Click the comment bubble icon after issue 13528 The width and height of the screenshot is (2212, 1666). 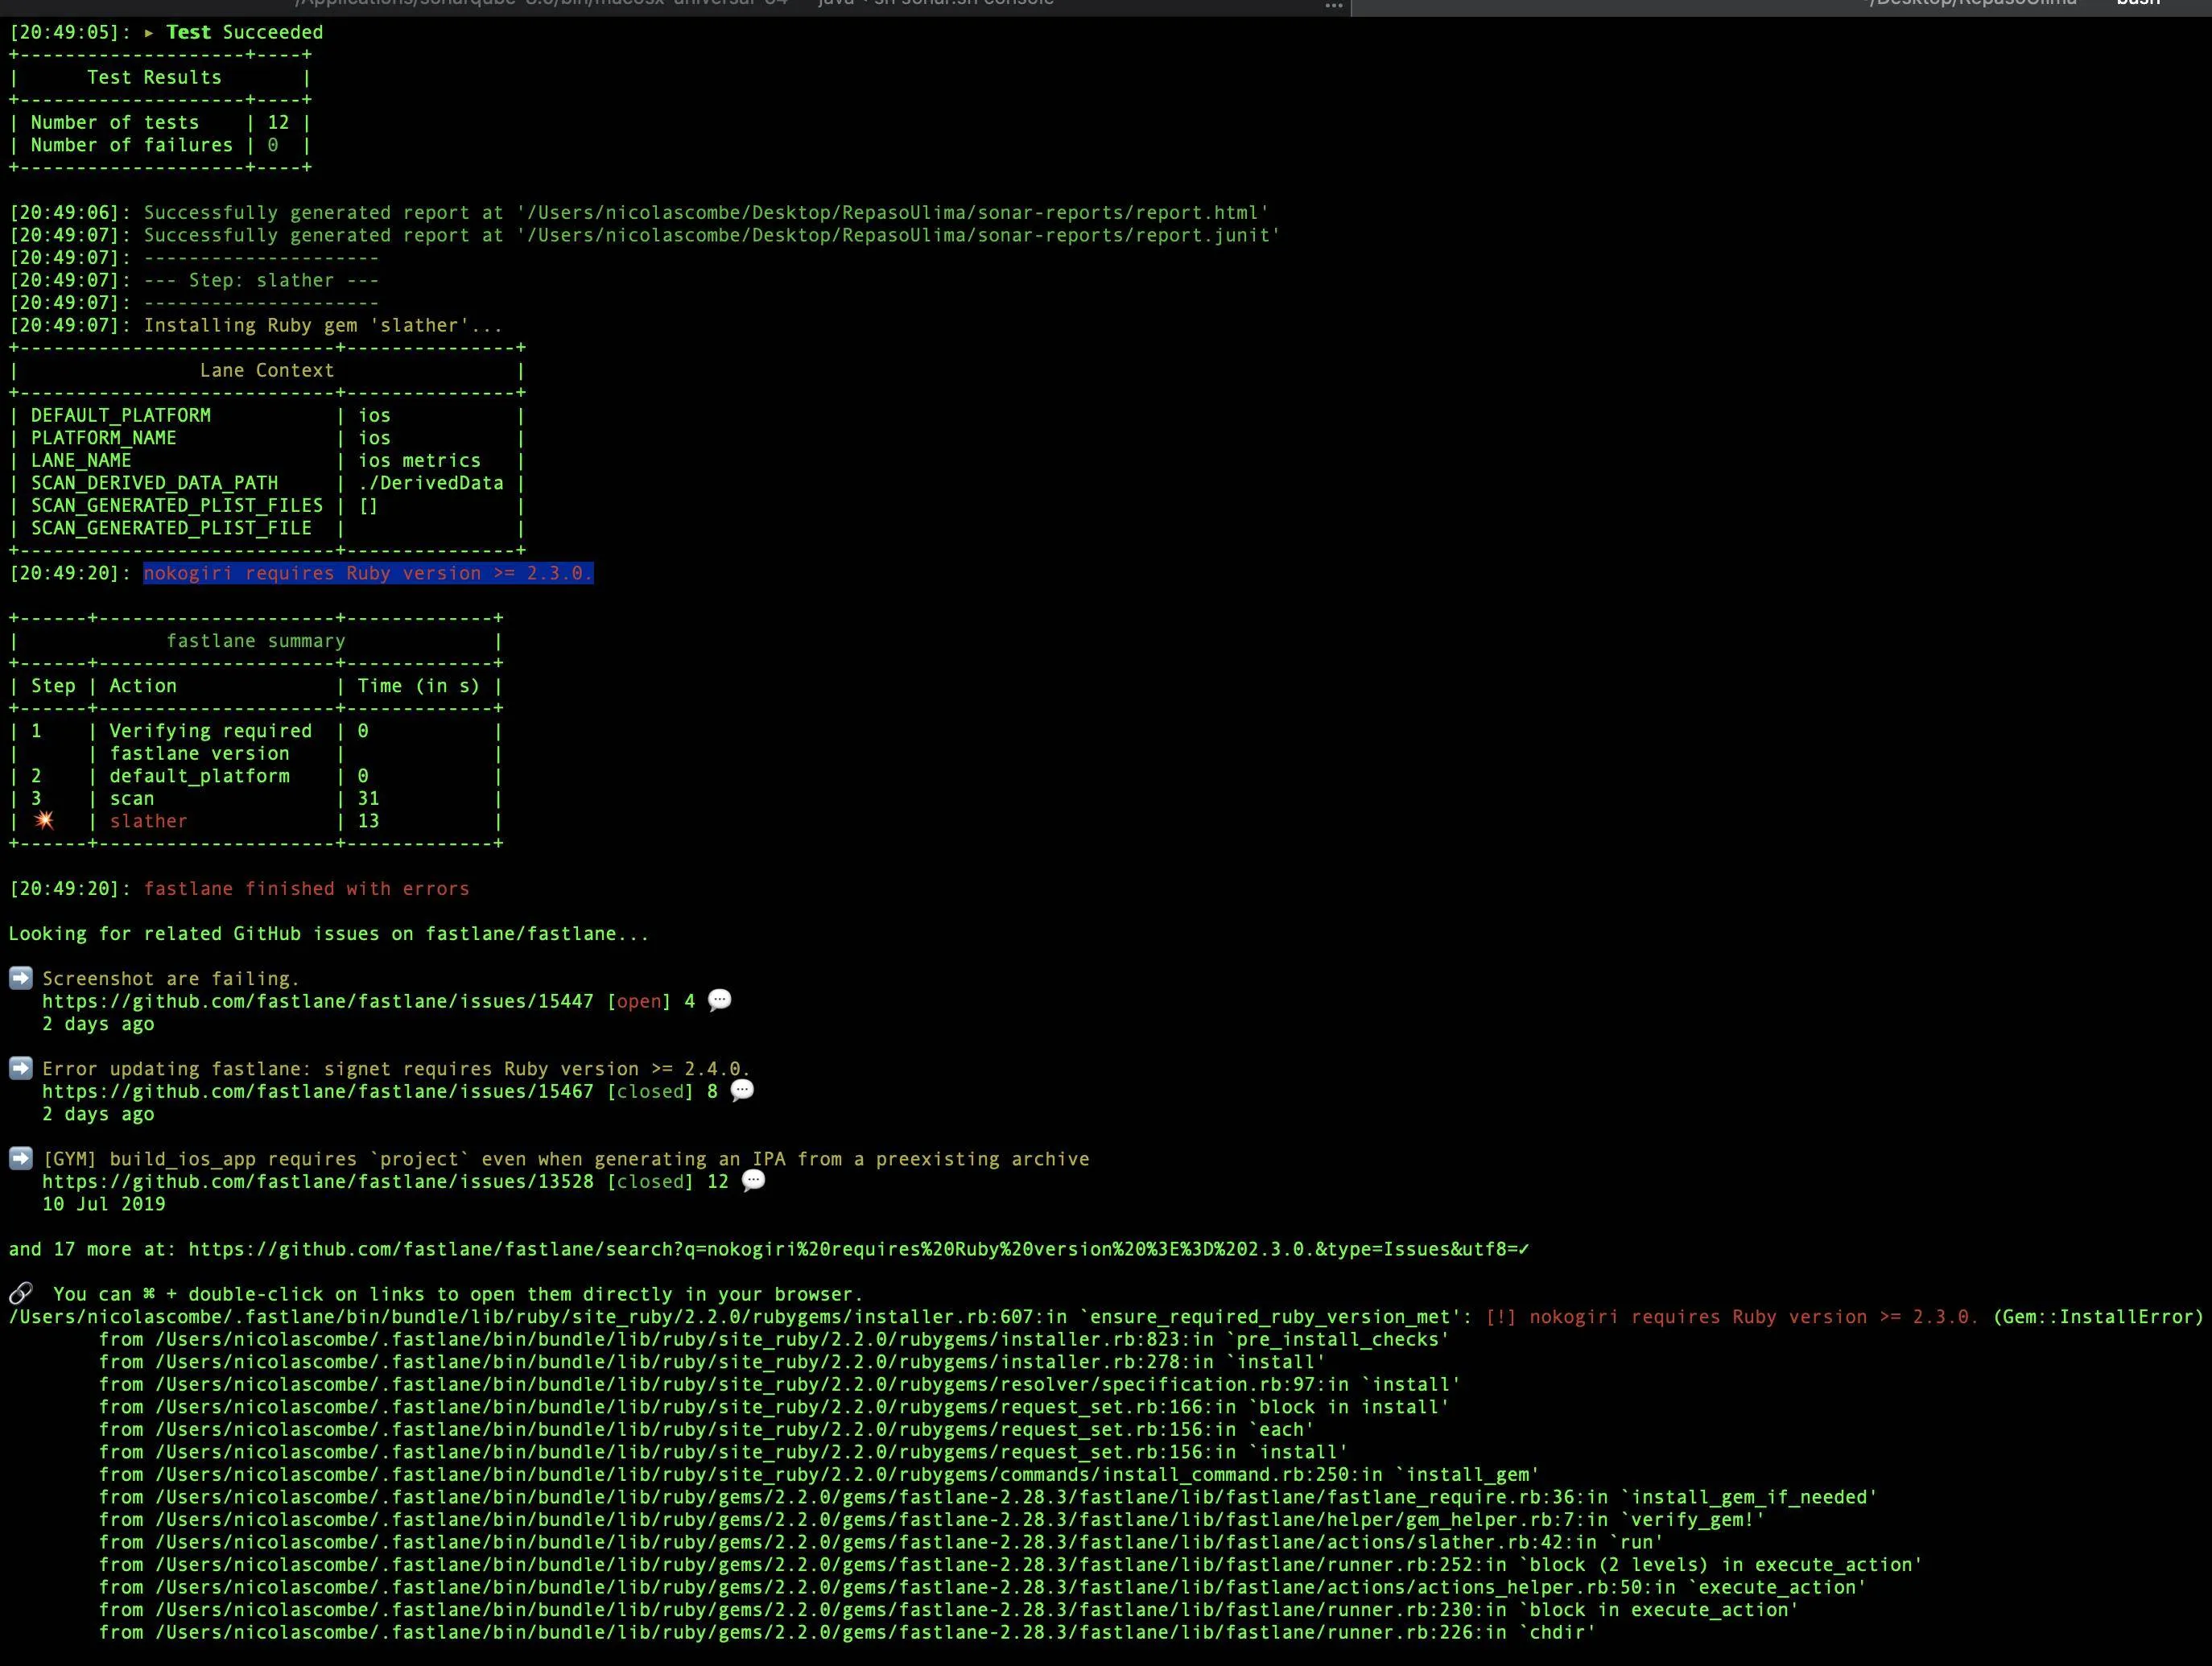(753, 1180)
